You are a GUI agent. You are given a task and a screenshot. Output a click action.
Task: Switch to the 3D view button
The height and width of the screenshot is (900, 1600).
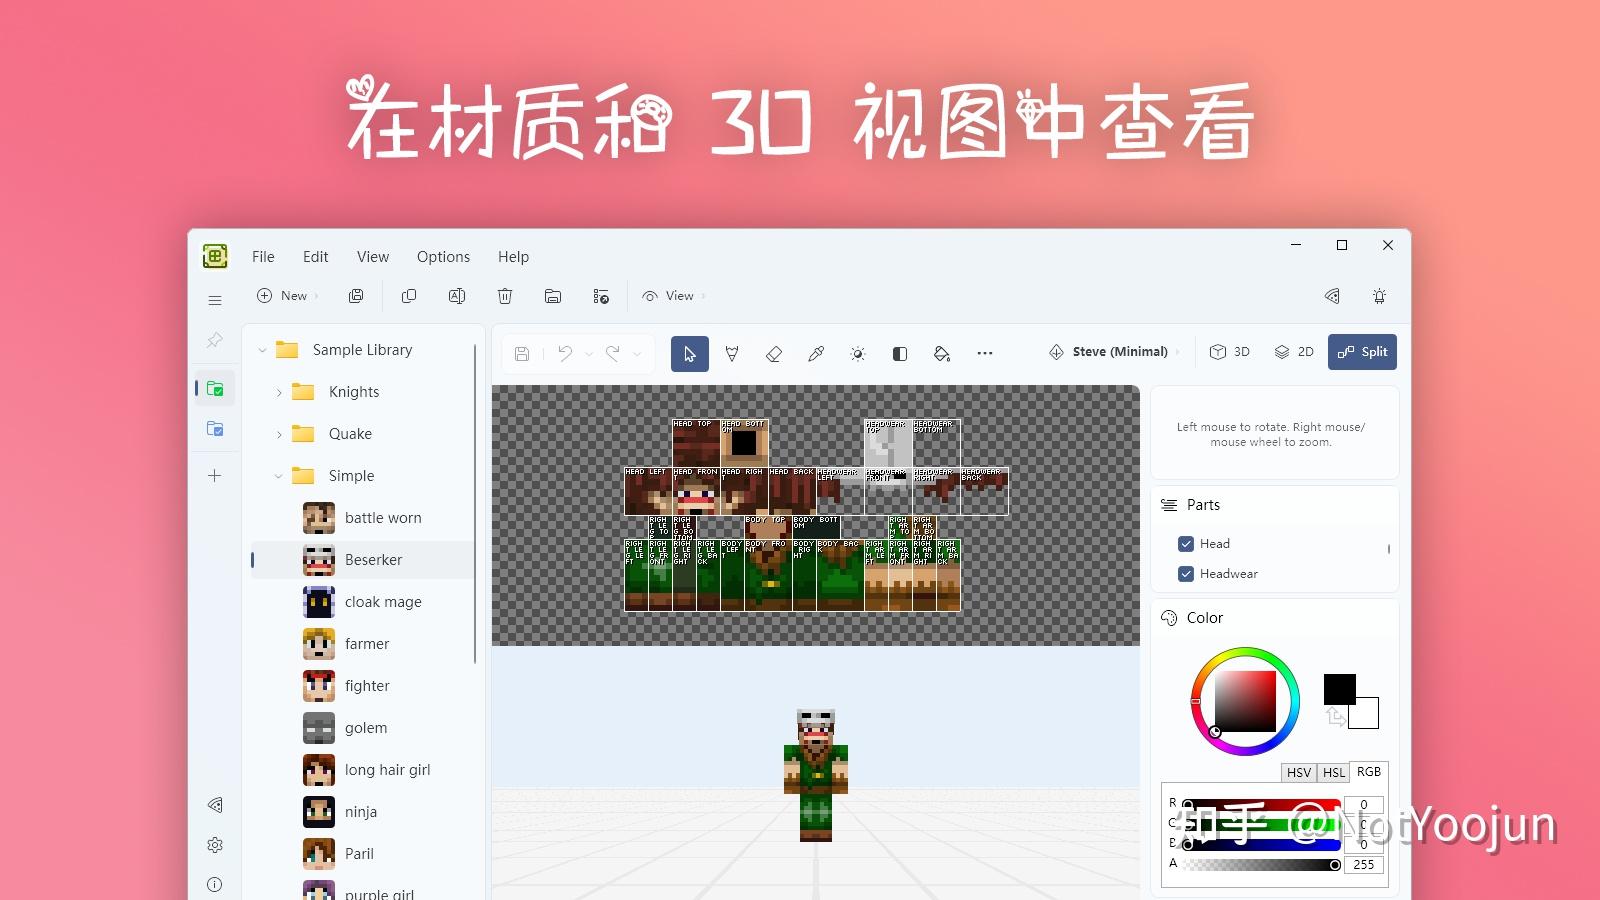pos(1230,351)
